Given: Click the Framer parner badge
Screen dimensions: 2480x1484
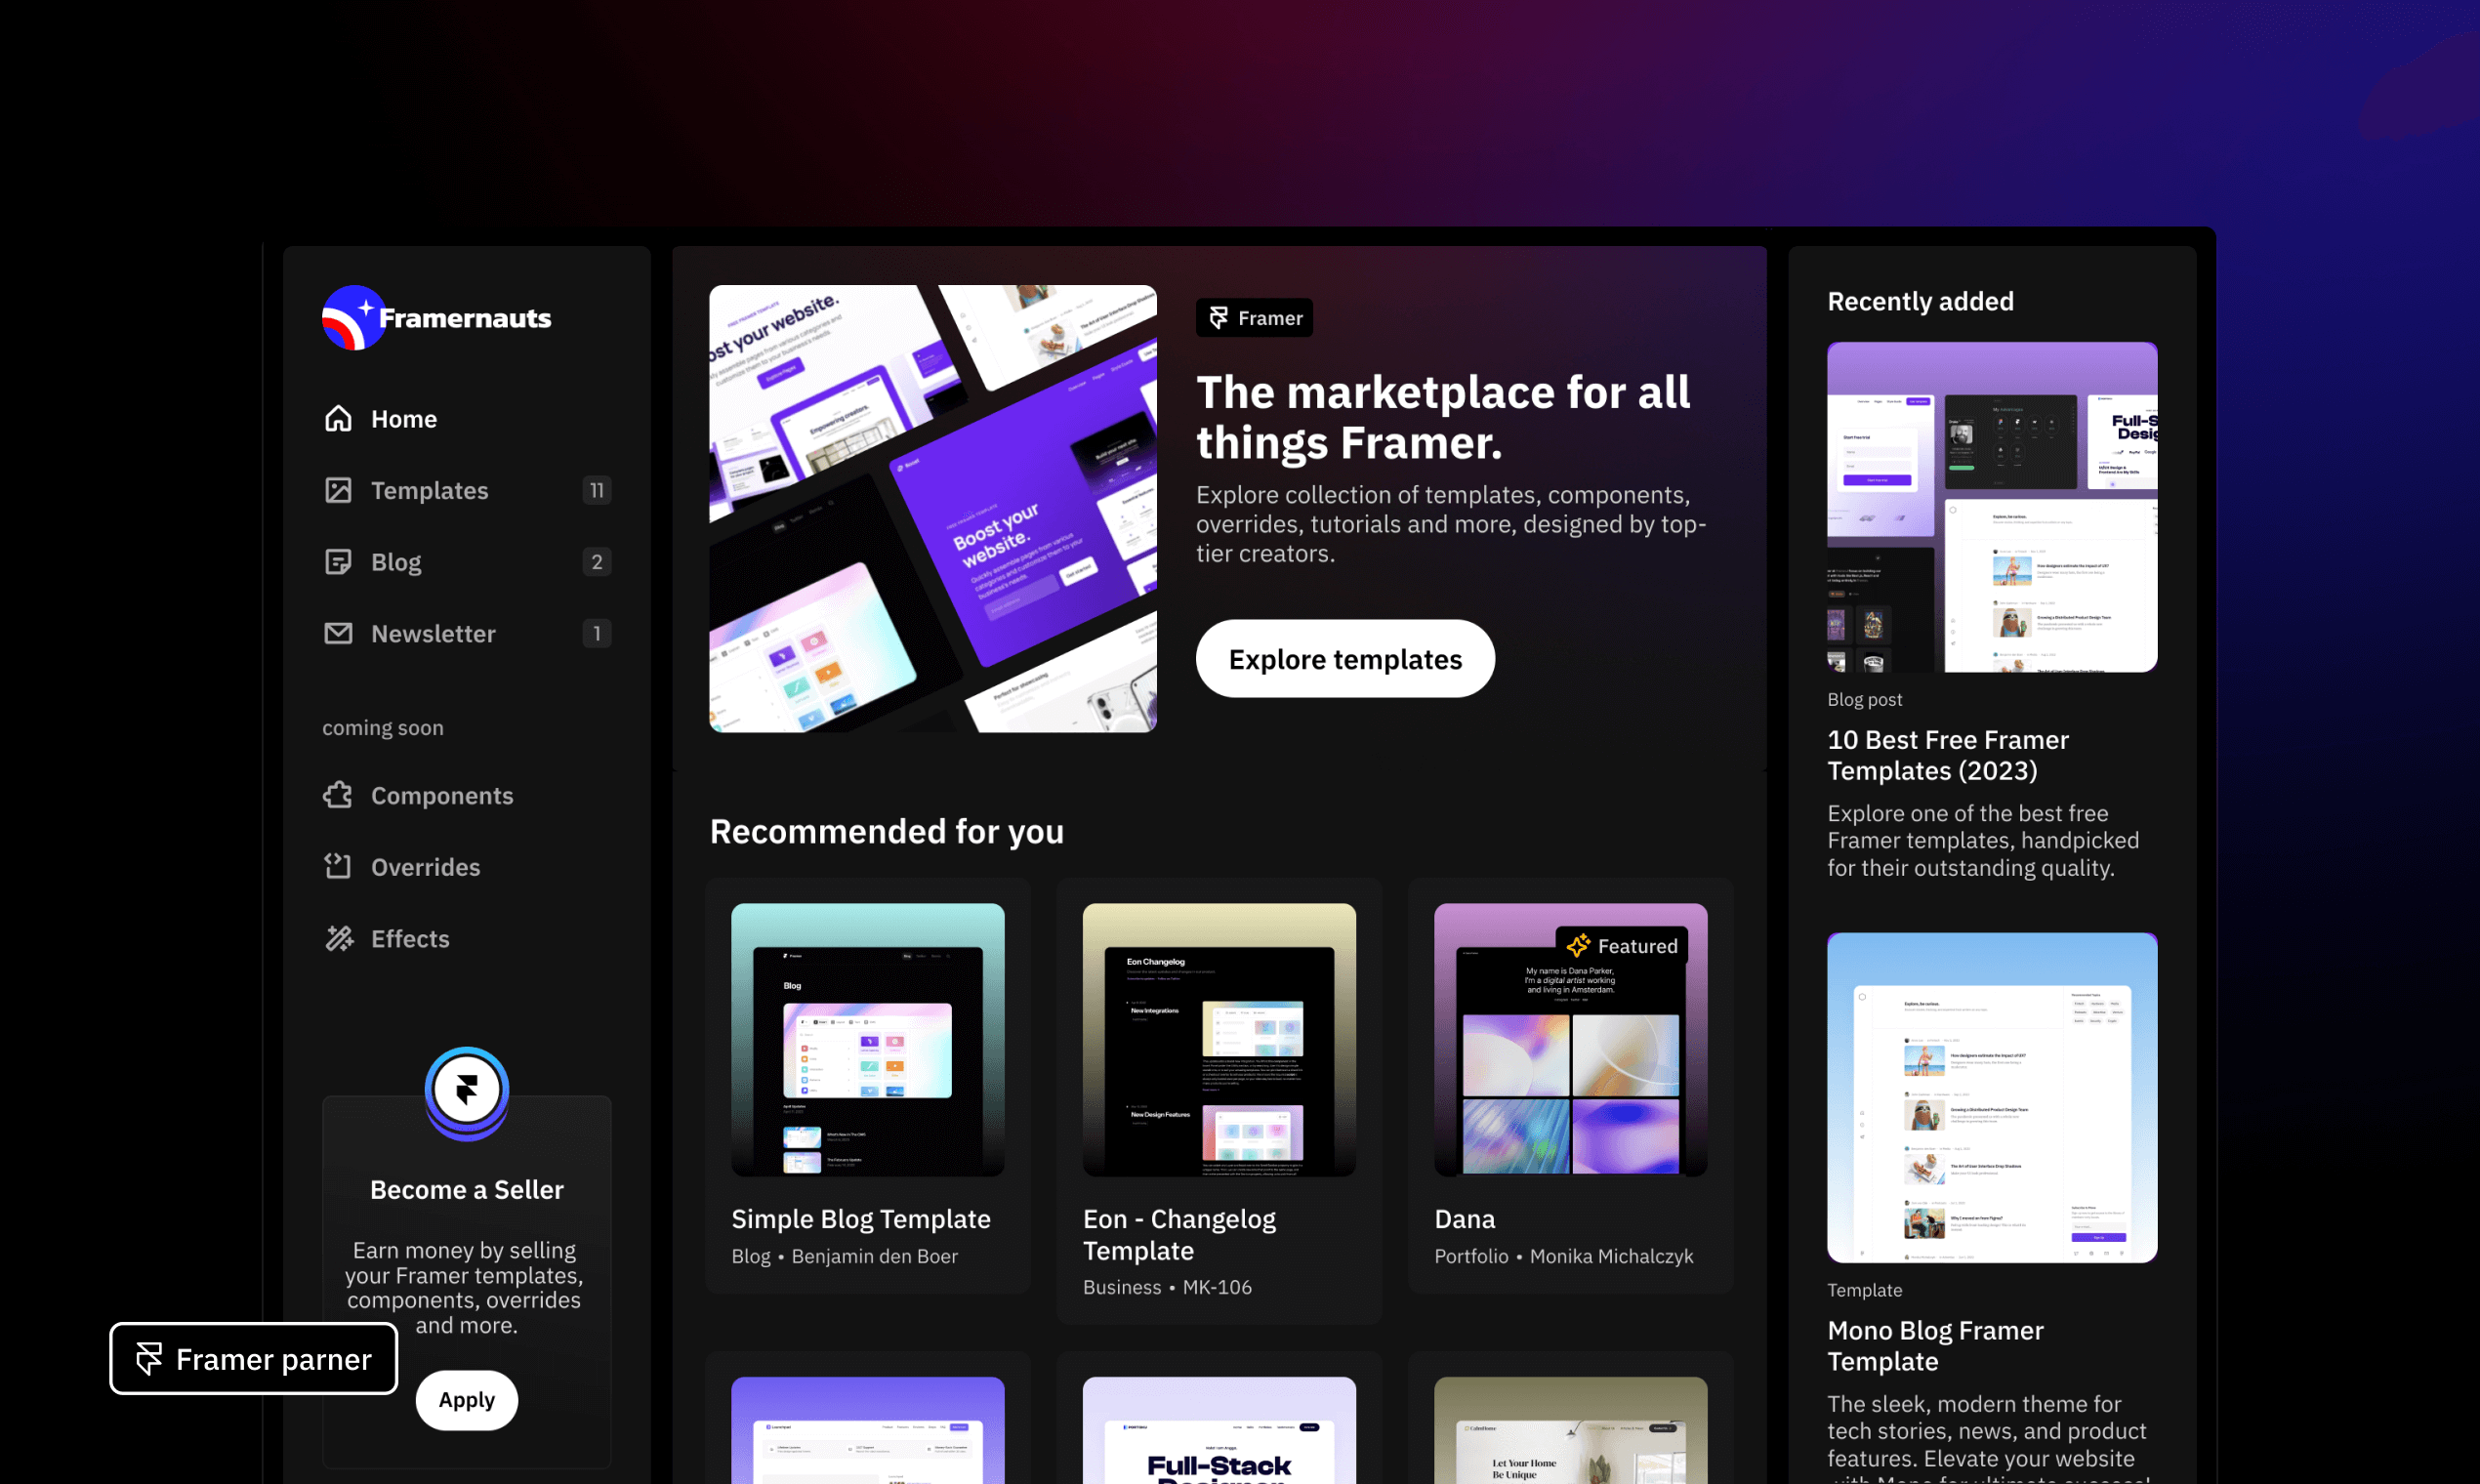Looking at the screenshot, I should [x=253, y=1359].
